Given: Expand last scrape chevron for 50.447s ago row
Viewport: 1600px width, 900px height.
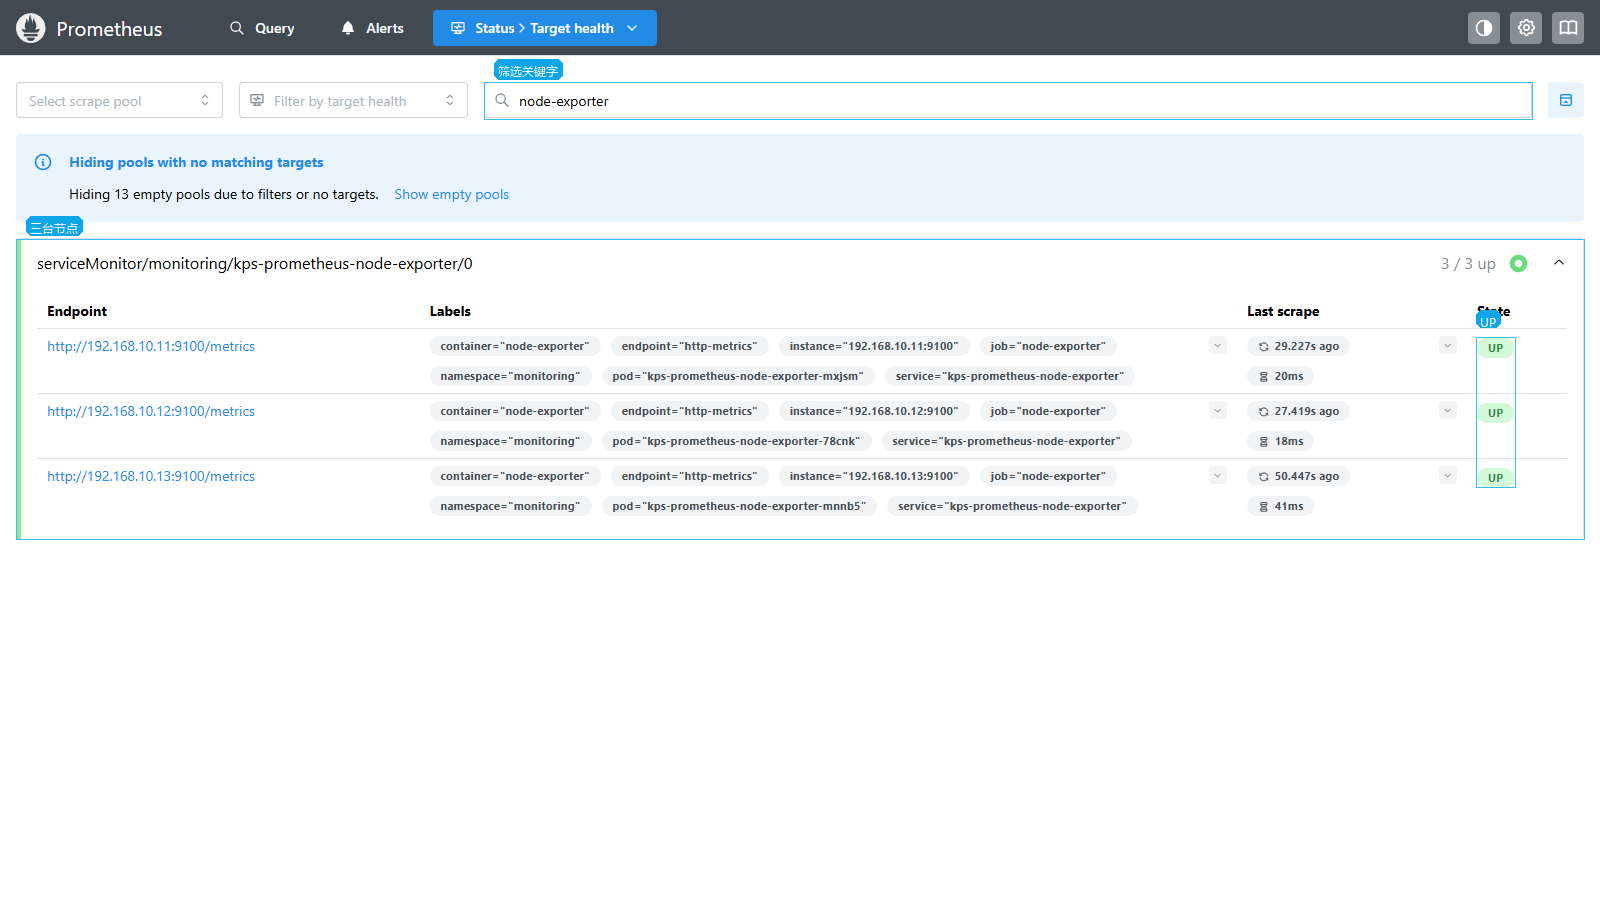Looking at the screenshot, I should 1448,475.
